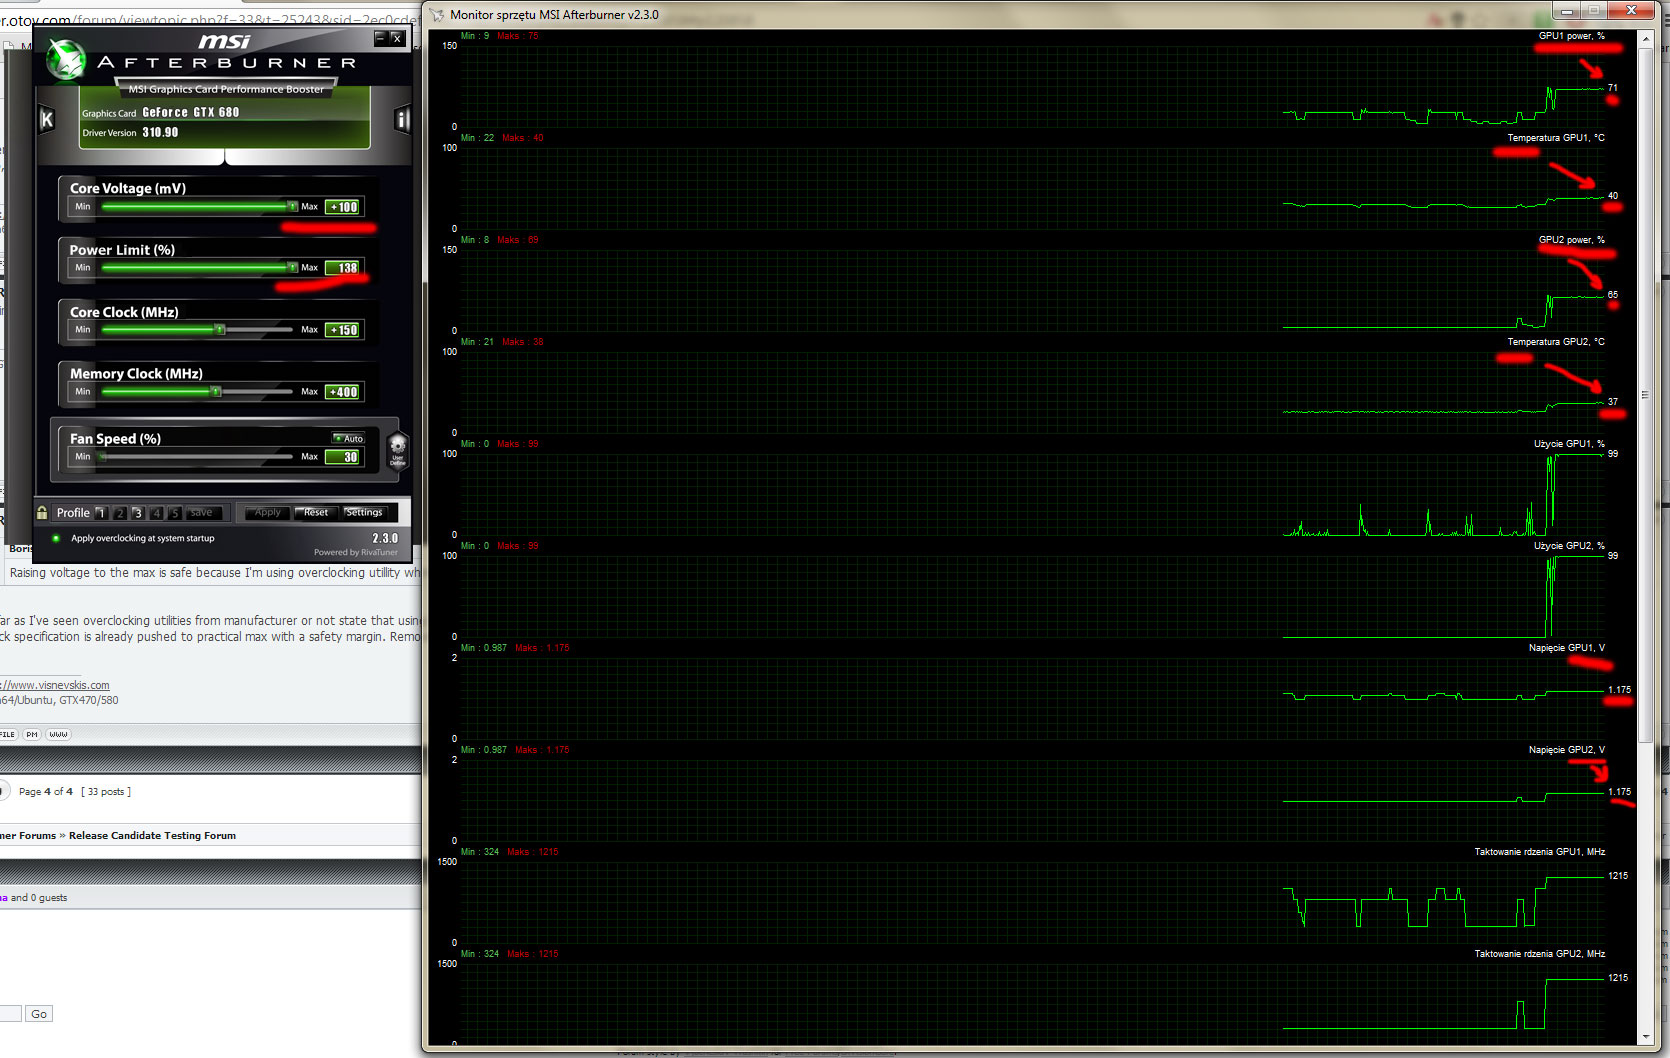
Task: Click the Power Limit slider handle
Action: click(x=292, y=267)
